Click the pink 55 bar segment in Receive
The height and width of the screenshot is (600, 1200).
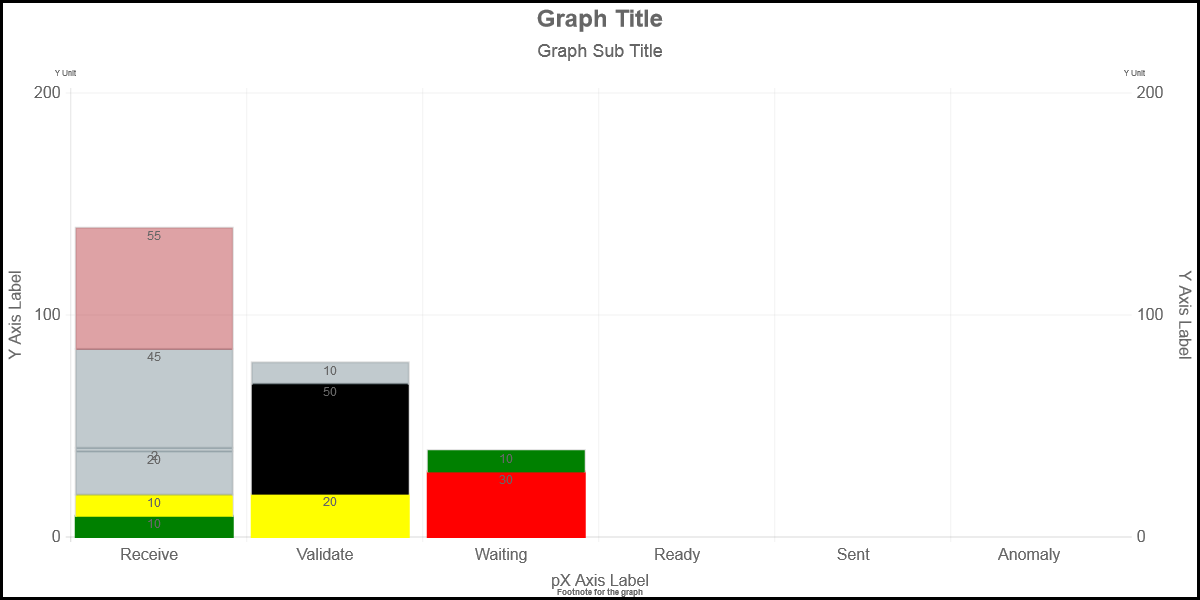154,288
